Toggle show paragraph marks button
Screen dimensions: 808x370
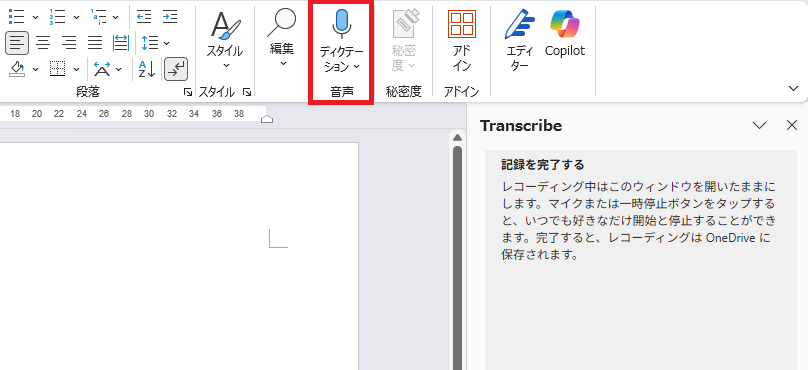click(x=176, y=69)
